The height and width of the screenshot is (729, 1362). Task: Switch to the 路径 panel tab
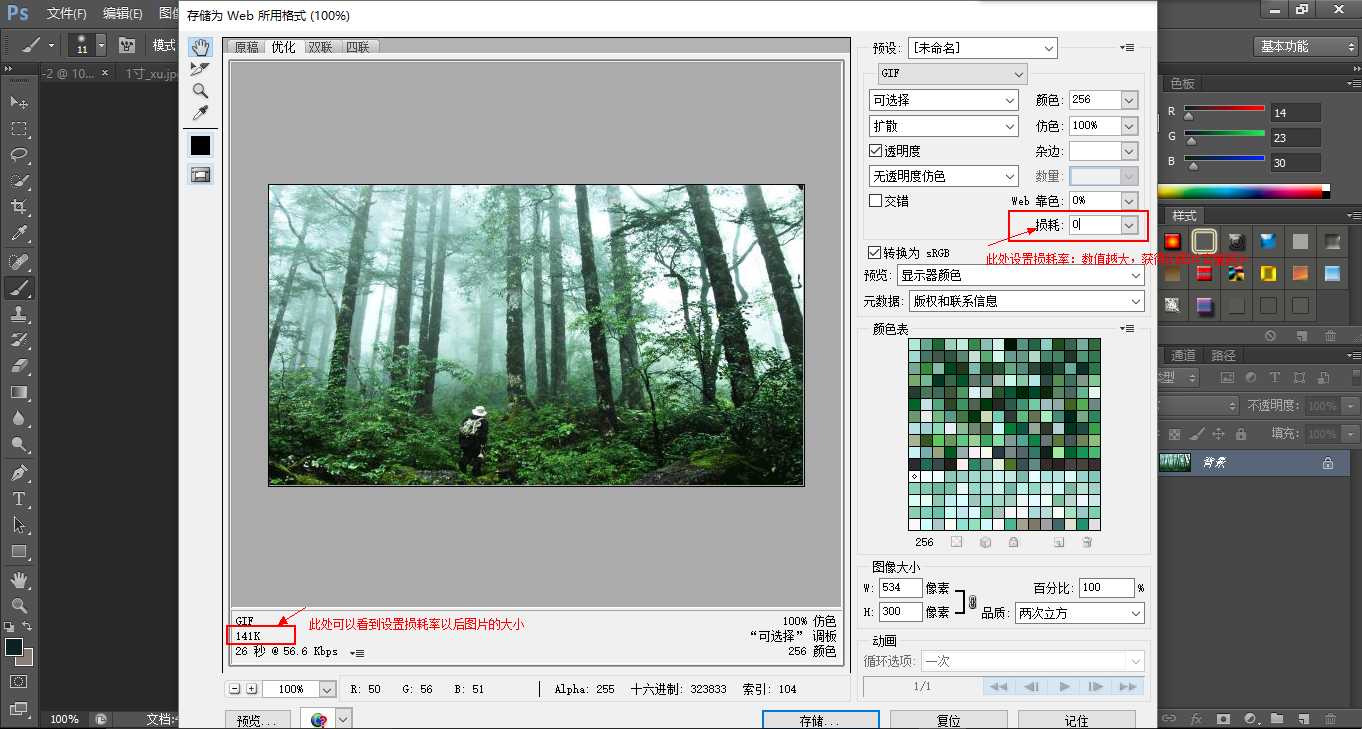1223,355
